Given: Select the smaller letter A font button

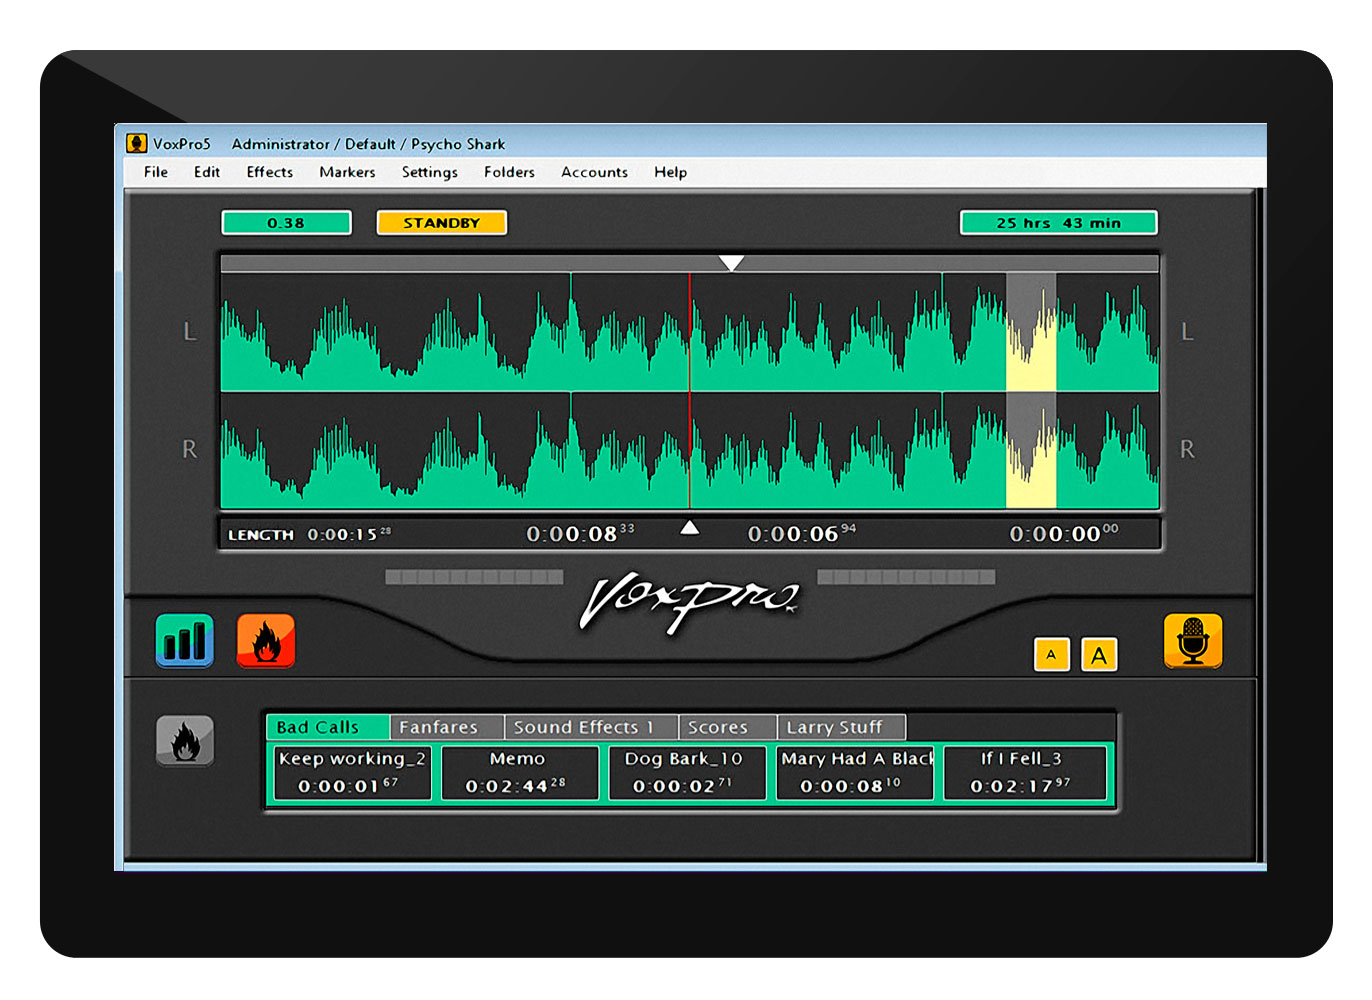Looking at the screenshot, I should [1051, 655].
